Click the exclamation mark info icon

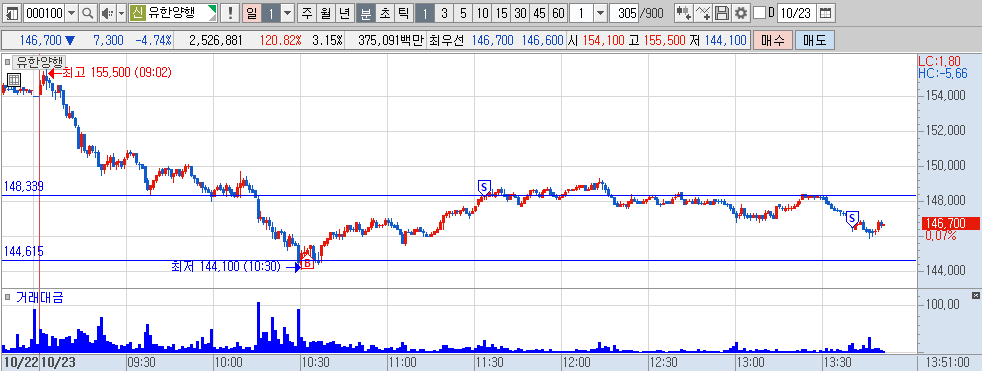pos(231,13)
